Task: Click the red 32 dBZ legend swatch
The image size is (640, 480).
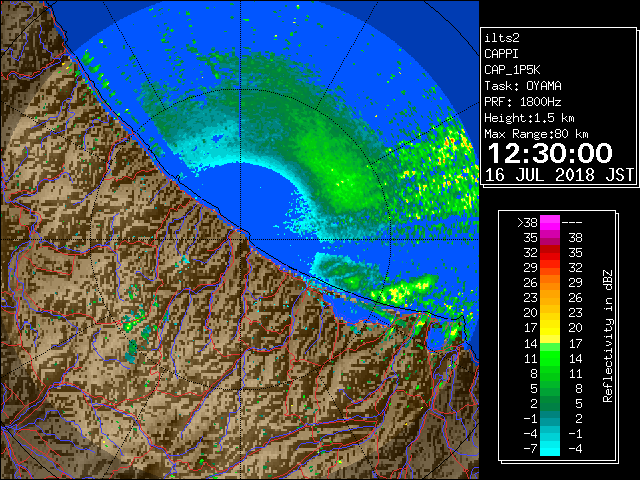Action: pos(549,253)
